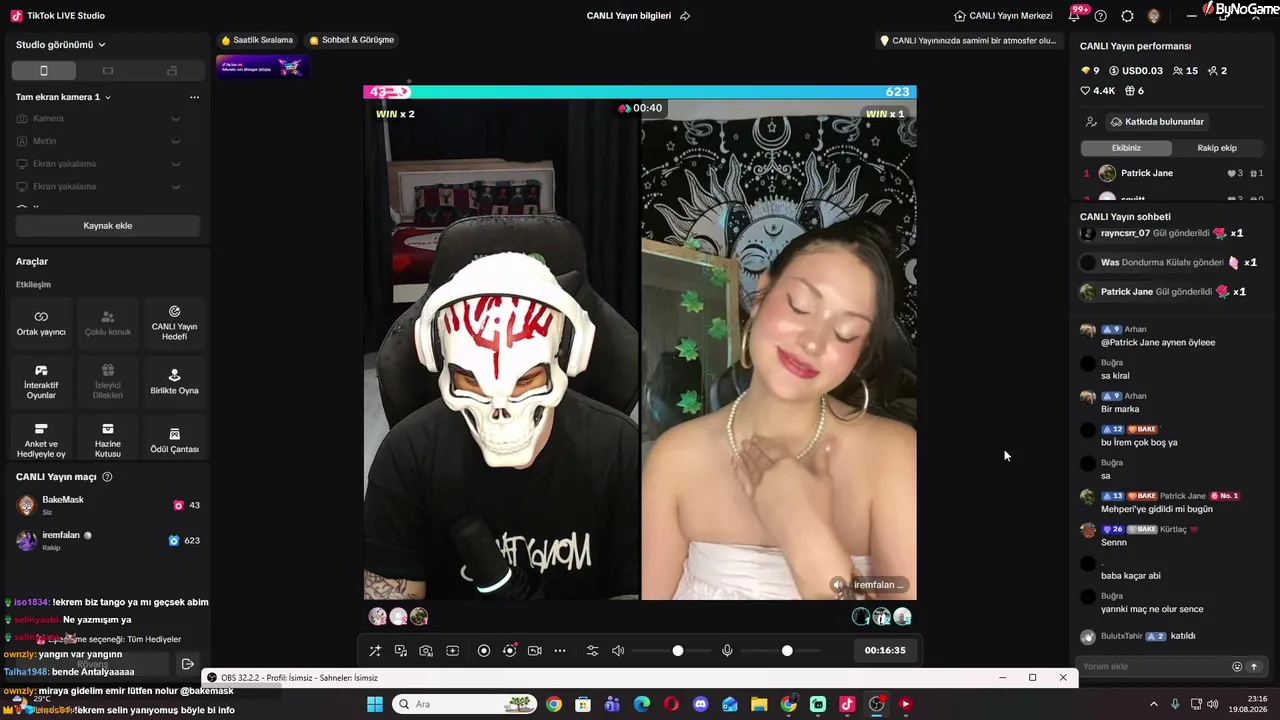Screen dimensions: 1280x720
Task: Open the Çoklu konuk tool
Action: pyautogui.click(x=108, y=323)
